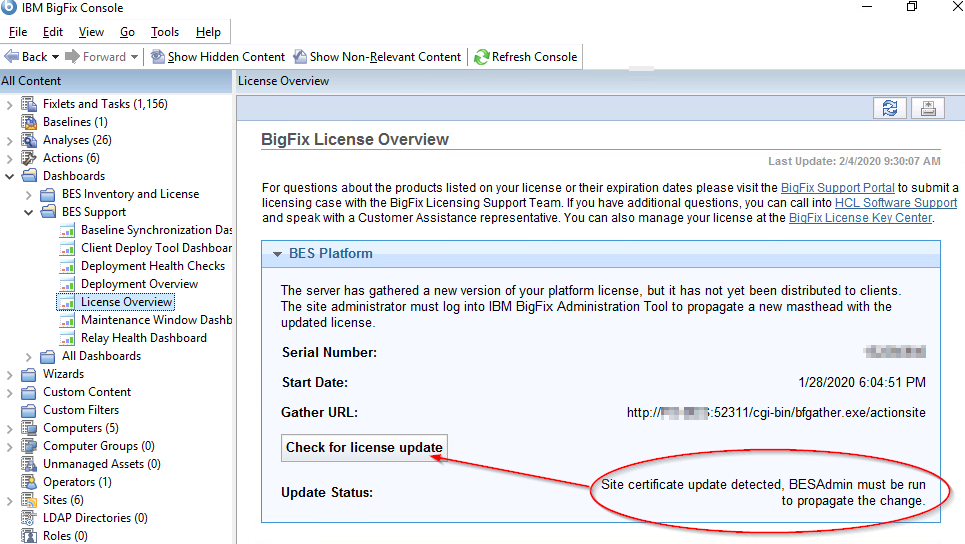Select All Dashboards folder icon
The width and height of the screenshot is (965, 544).
click(48, 356)
